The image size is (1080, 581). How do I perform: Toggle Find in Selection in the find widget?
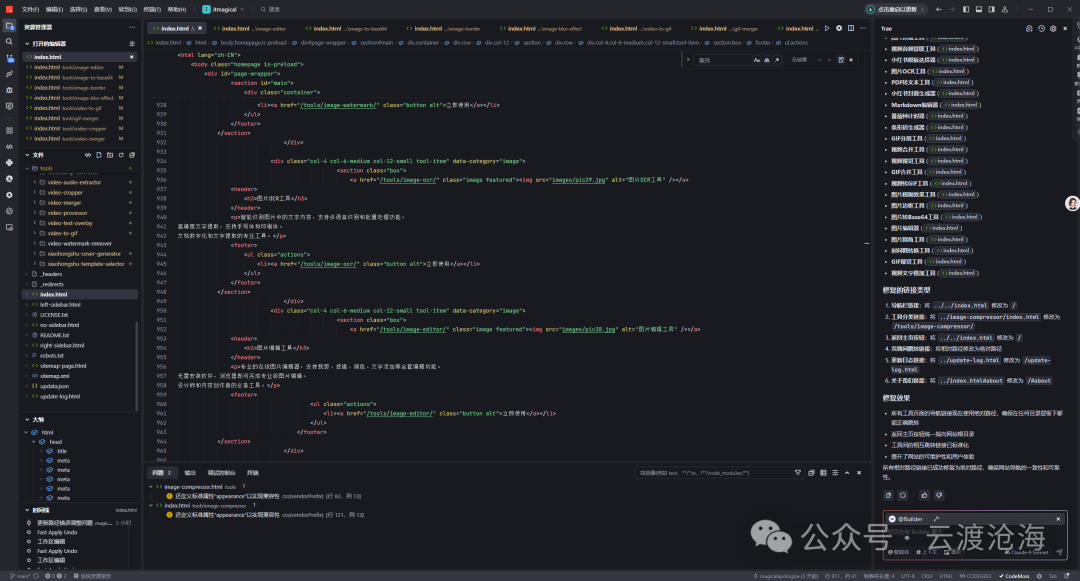coord(841,60)
